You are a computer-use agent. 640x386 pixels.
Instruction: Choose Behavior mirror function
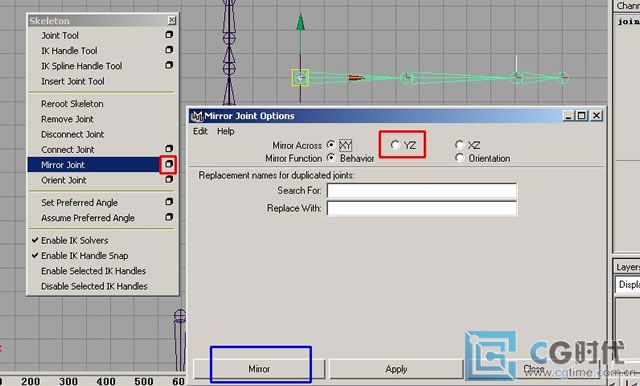tap(331, 158)
